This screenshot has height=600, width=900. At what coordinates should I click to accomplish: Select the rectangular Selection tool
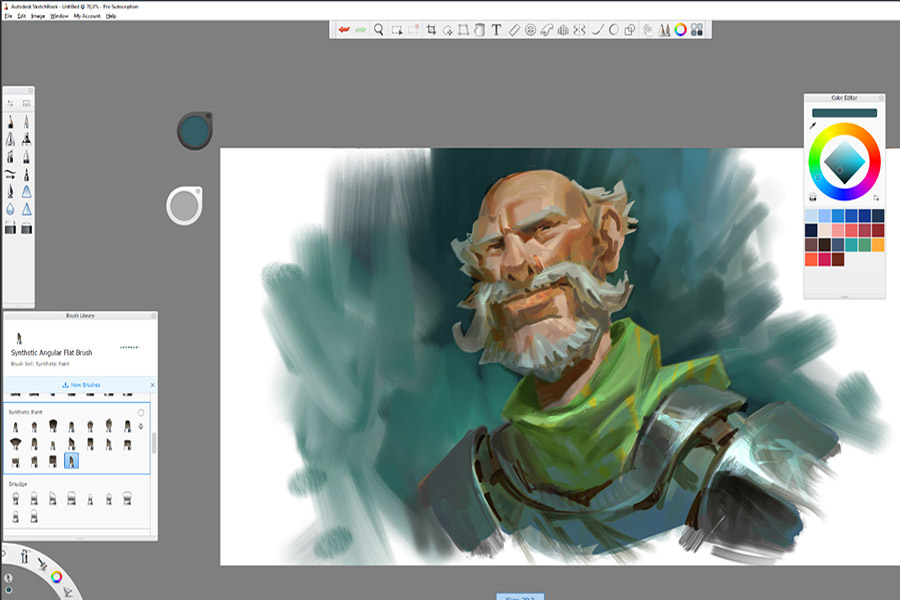(x=397, y=30)
